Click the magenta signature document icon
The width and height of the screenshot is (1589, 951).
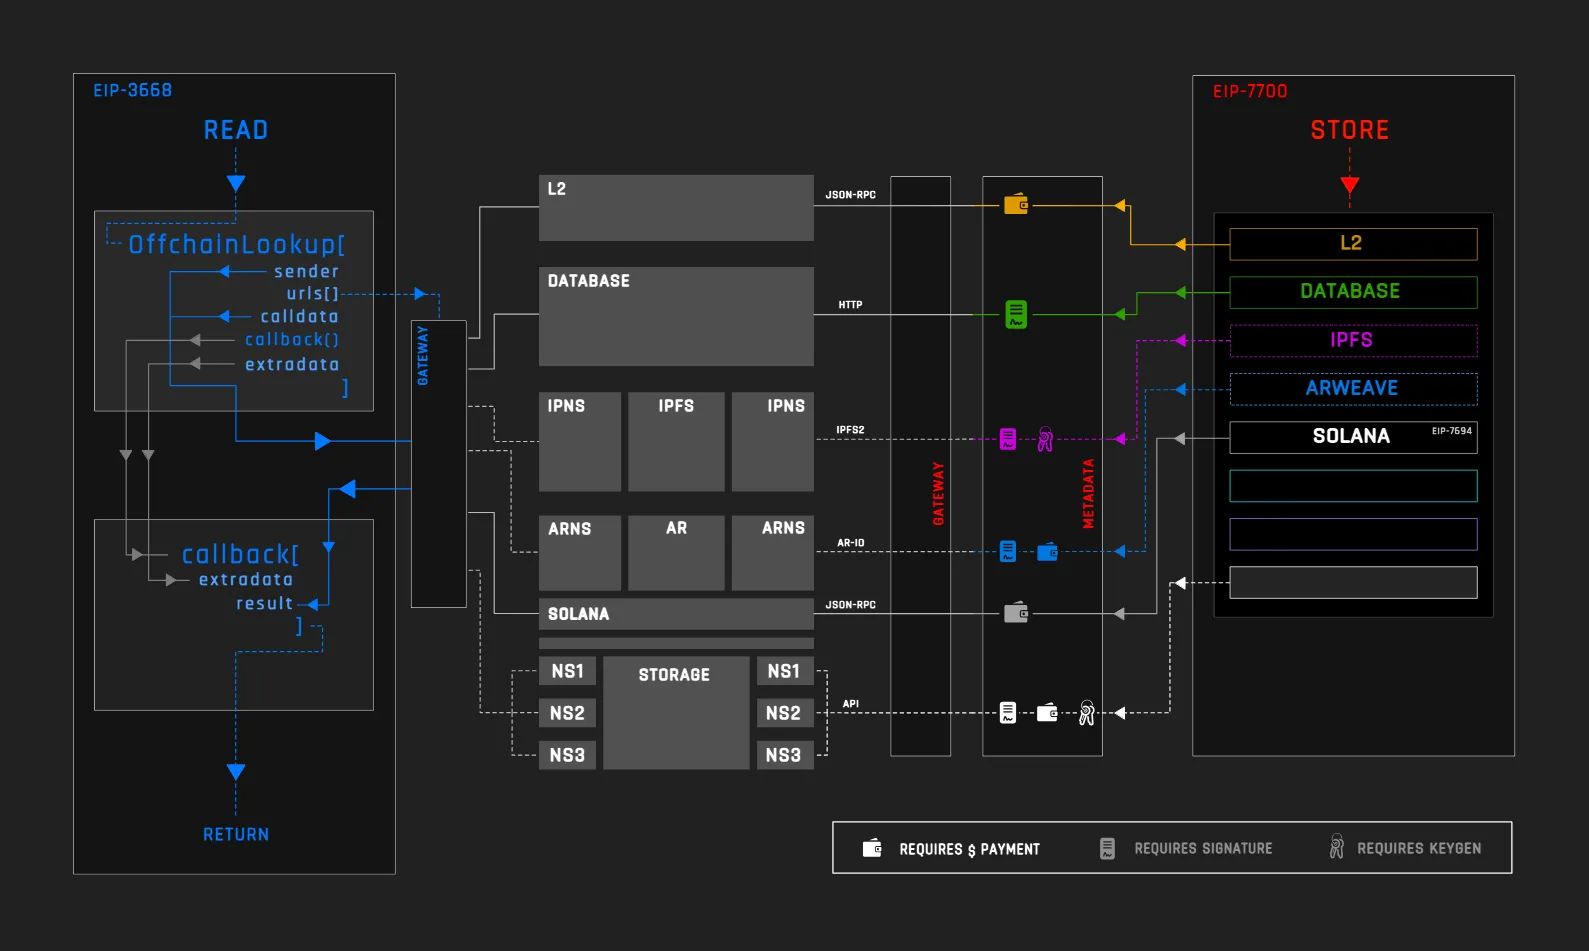[1008, 439]
